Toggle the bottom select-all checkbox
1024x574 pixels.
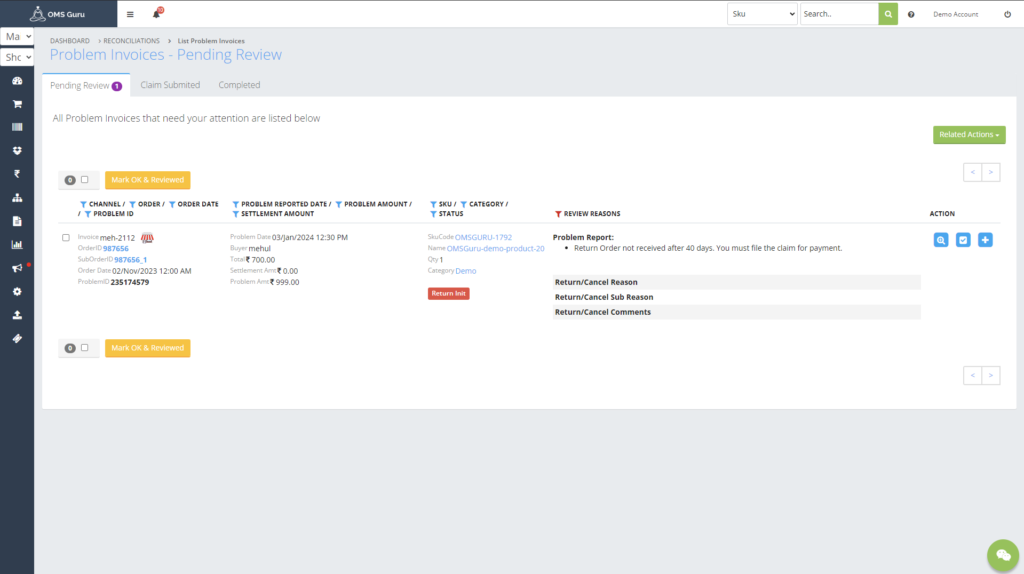(x=85, y=348)
